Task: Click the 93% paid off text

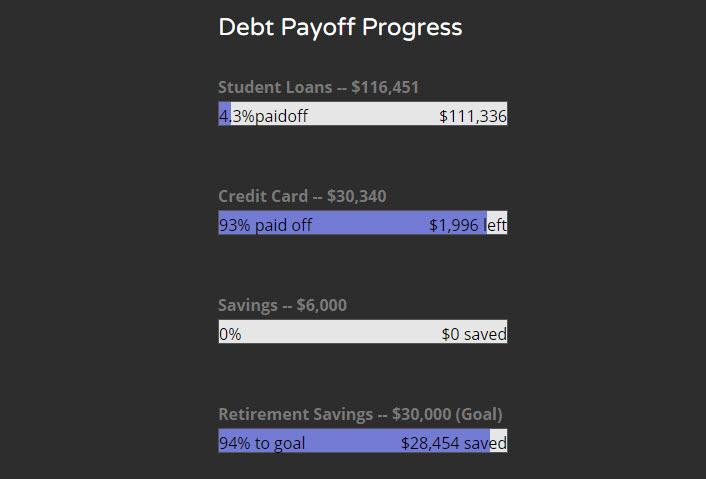Action: coord(265,225)
